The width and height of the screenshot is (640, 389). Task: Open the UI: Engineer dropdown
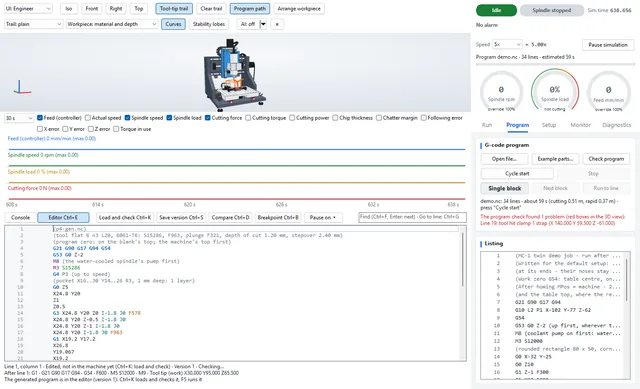click(x=28, y=9)
